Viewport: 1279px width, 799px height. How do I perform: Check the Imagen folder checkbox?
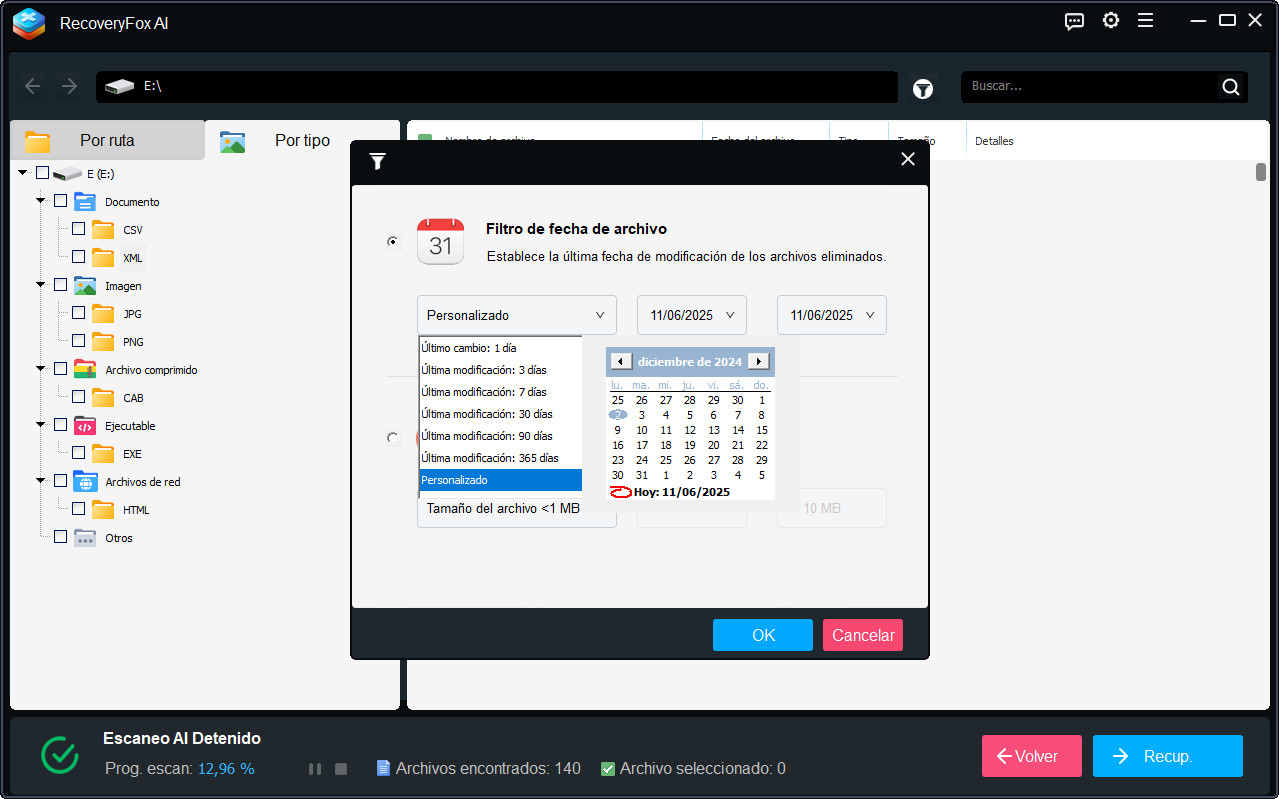click(60, 285)
